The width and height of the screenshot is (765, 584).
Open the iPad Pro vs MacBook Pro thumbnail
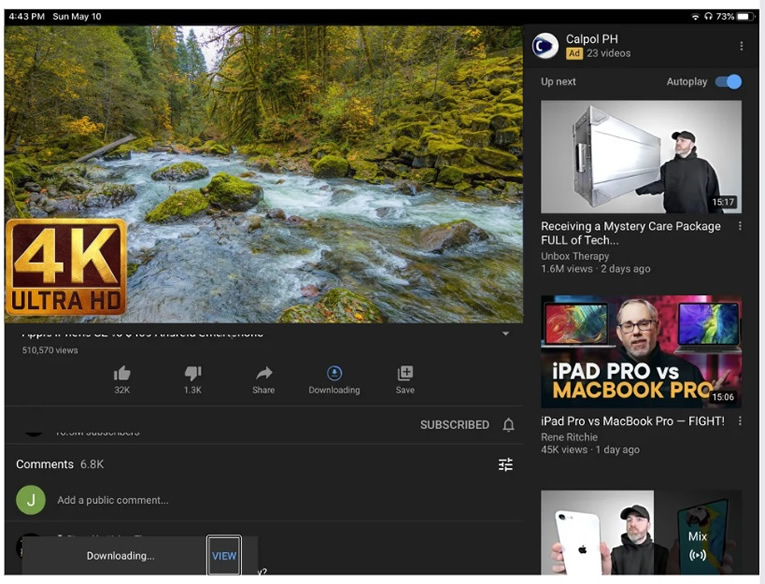(x=641, y=351)
